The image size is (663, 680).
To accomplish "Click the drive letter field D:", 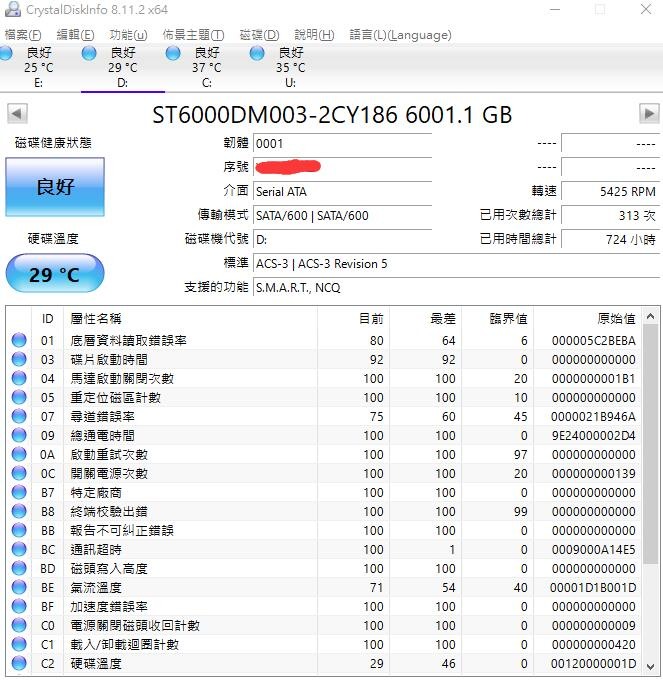I will coord(342,239).
